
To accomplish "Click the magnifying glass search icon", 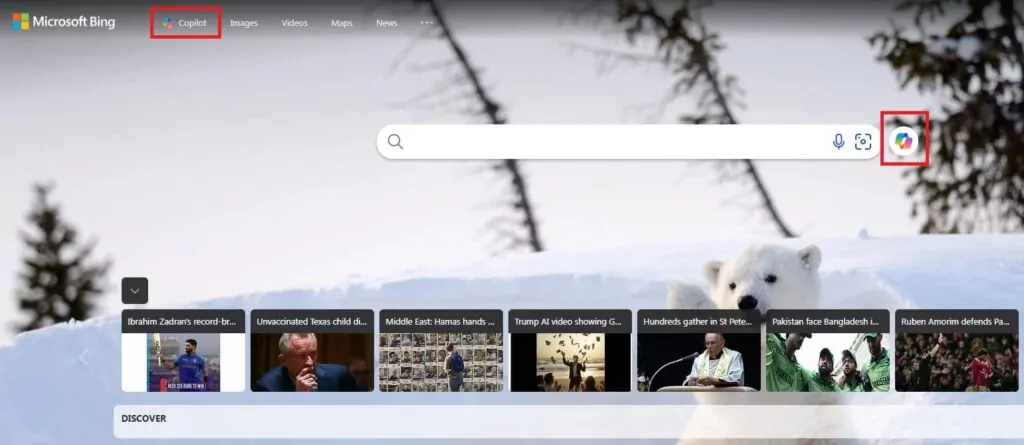I will [x=395, y=142].
